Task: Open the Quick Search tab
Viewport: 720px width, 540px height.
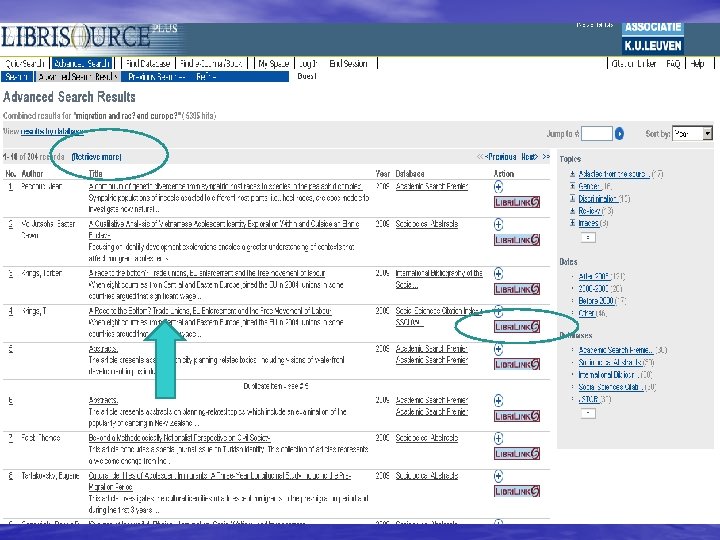Action: click(x=25, y=63)
